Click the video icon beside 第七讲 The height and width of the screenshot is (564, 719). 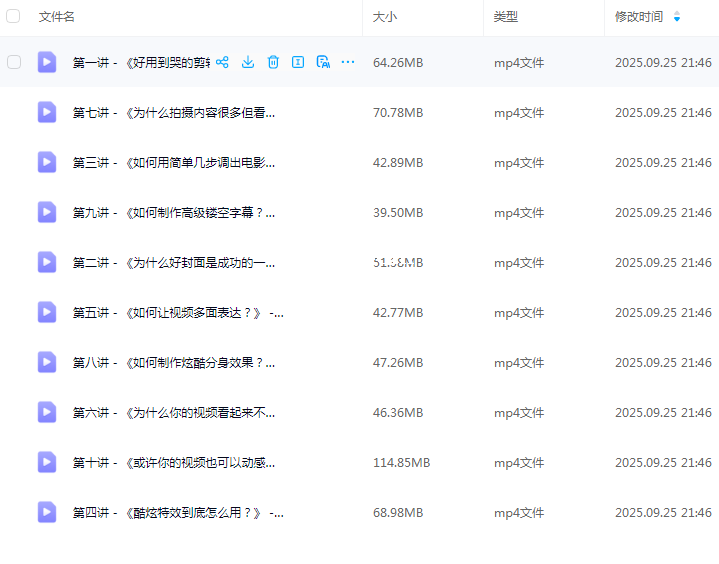[x=47, y=112]
